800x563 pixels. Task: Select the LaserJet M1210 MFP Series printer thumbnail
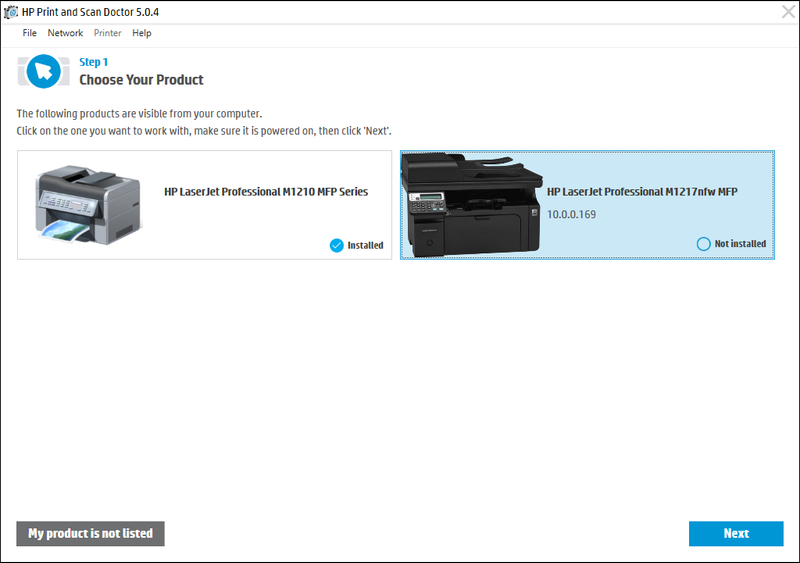click(x=88, y=204)
